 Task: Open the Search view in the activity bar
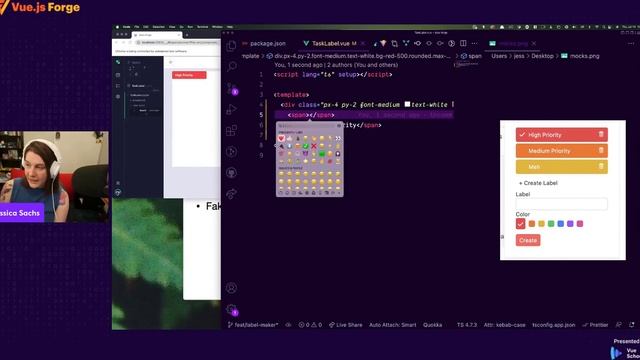coord(231,66)
